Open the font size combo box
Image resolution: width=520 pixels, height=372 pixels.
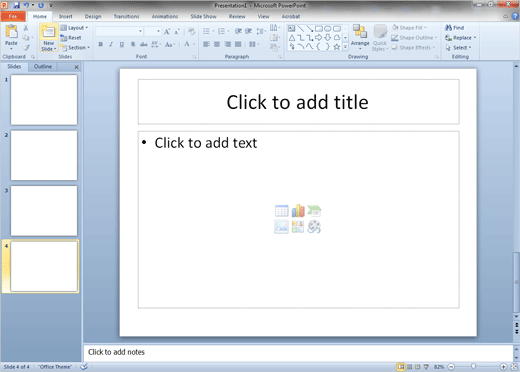[153, 31]
